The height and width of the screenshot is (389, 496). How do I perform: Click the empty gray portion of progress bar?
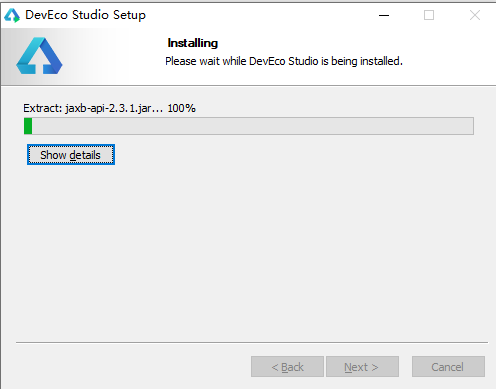(x=253, y=126)
